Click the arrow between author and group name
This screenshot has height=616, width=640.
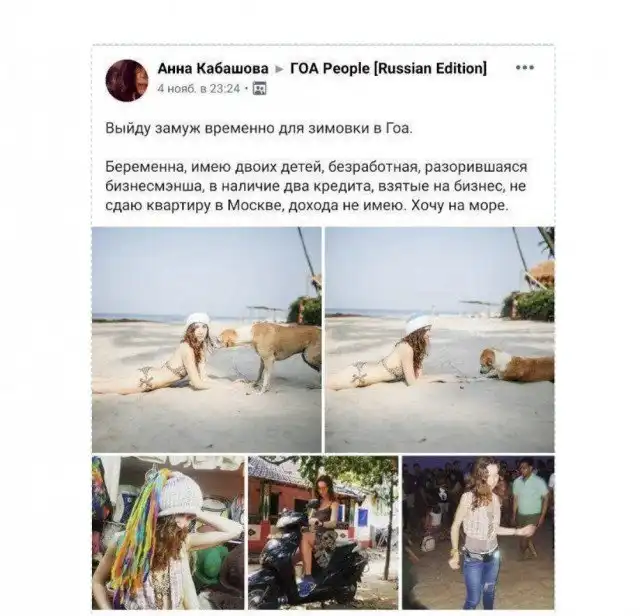click(x=280, y=69)
